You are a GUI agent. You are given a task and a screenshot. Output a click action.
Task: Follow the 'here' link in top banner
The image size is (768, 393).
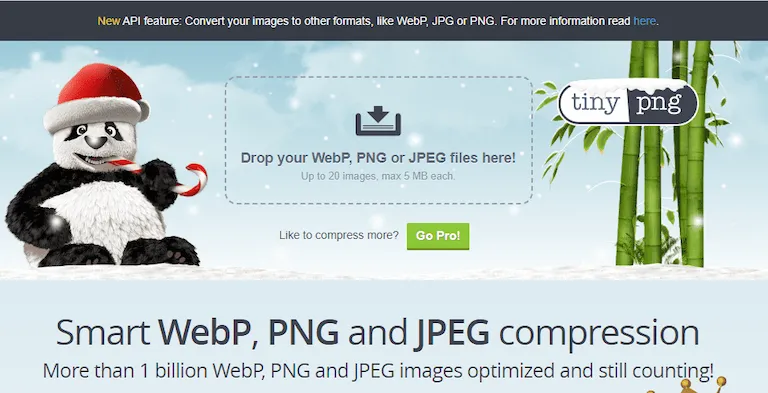[x=644, y=21]
